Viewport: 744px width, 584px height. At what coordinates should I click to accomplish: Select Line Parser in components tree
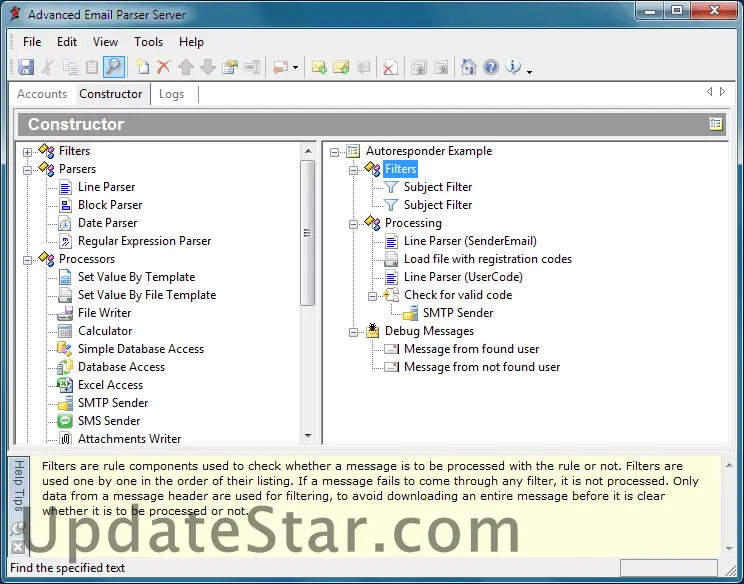106,187
